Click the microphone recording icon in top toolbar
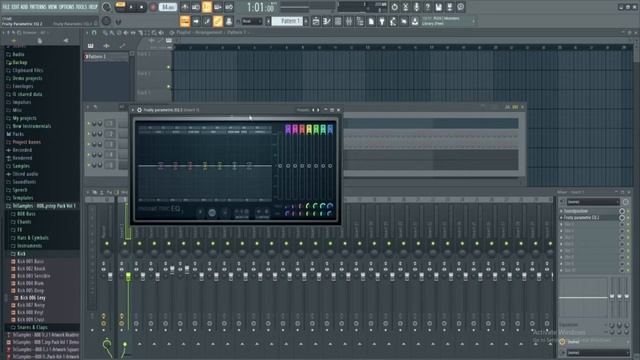640x360 pixels. pyautogui.click(x=416, y=7)
